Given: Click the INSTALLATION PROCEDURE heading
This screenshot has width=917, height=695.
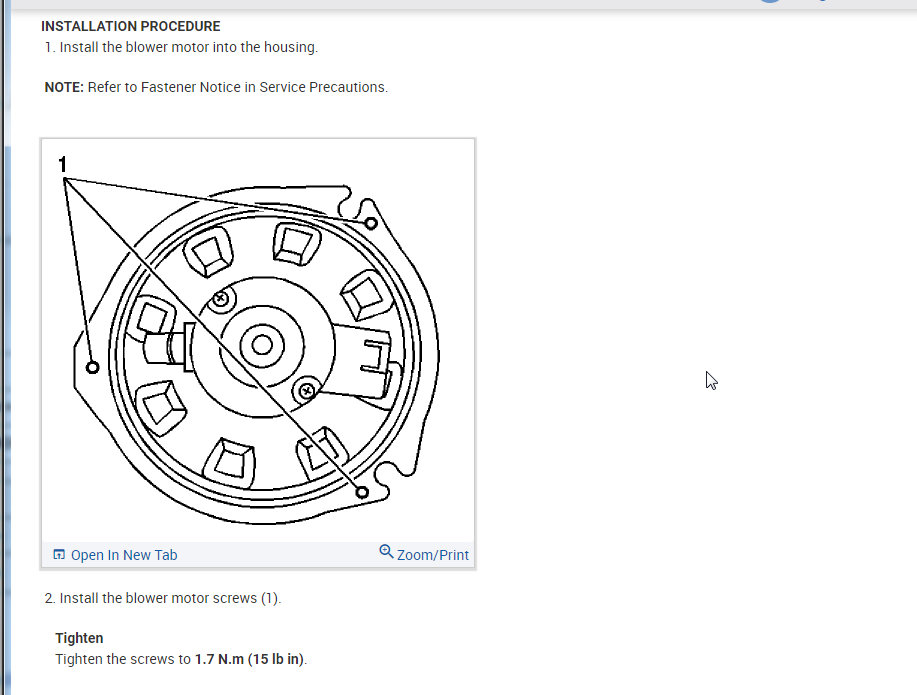Looking at the screenshot, I should pos(130,26).
